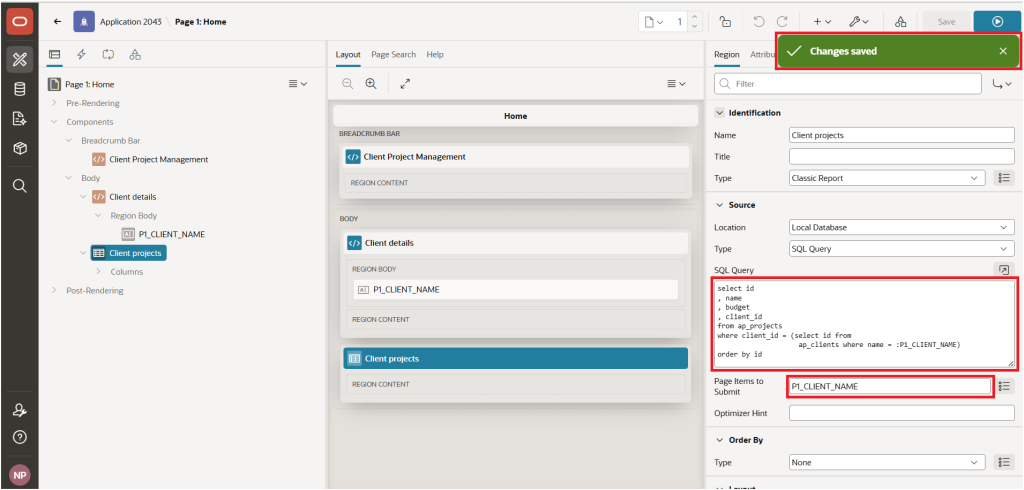The width and height of the screenshot is (1024, 490).
Task: Open Page Items to Submit picker
Action: (1004, 386)
